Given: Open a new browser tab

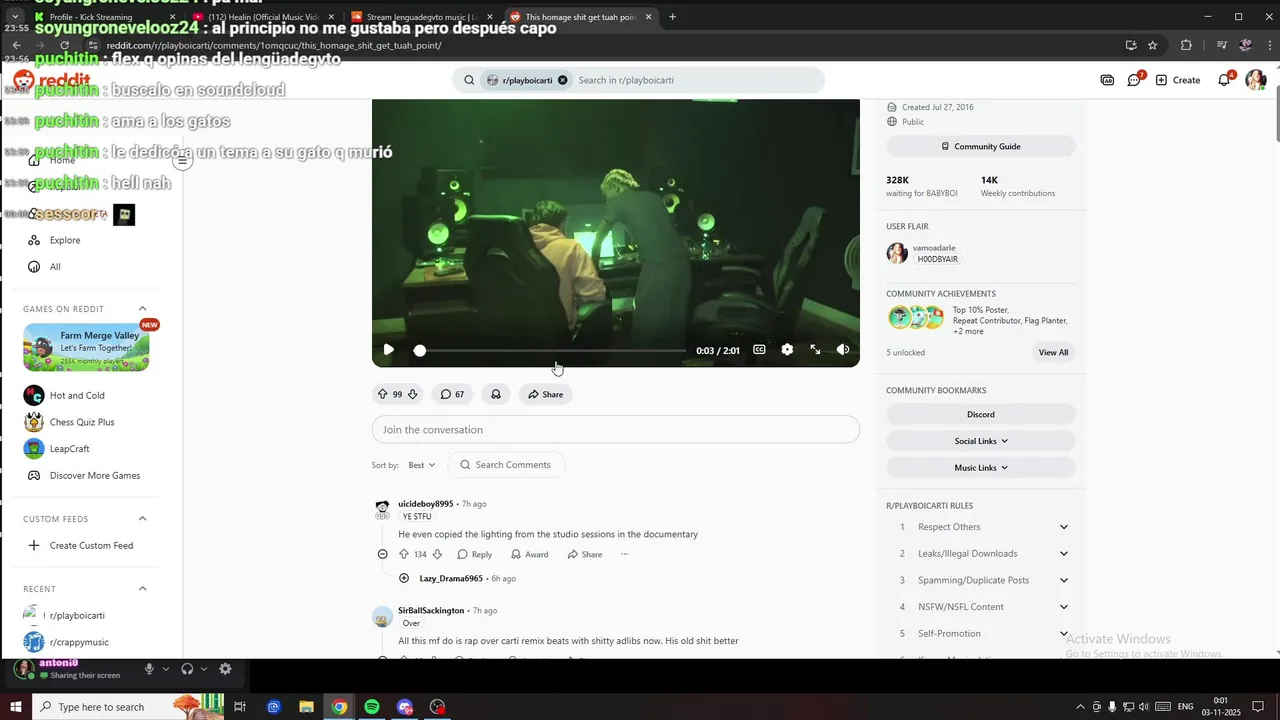Looking at the screenshot, I should (672, 17).
